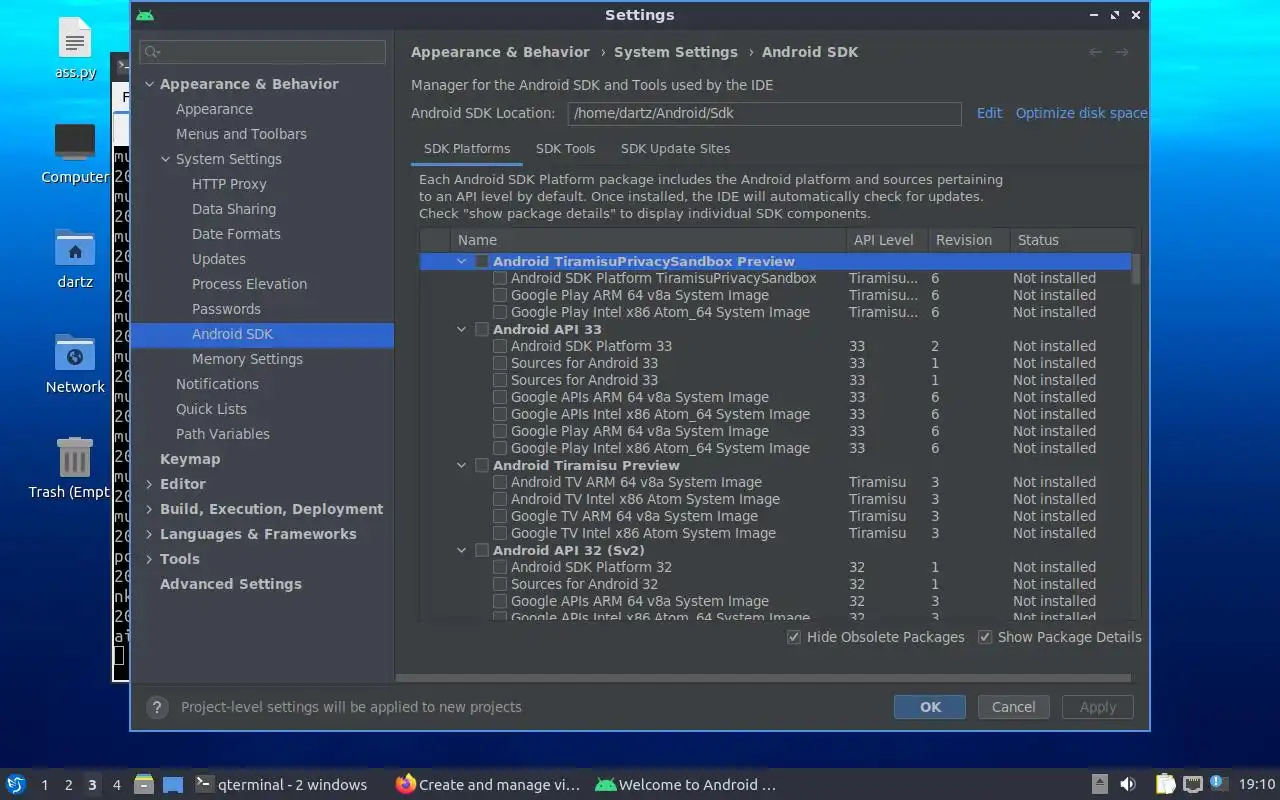Switch to workspace 4 in taskbar
Viewport: 1280px width, 800px height.
coord(116,785)
